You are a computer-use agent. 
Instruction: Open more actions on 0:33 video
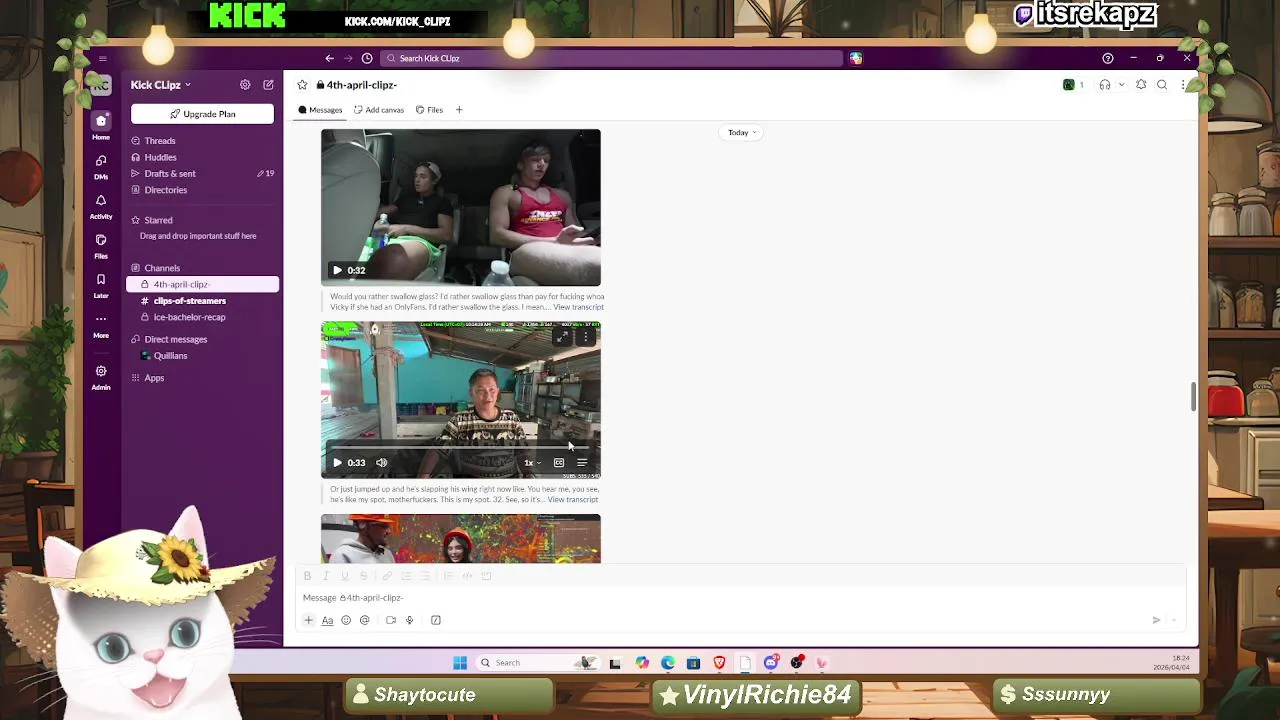pyautogui.click(x=586, y=337)
